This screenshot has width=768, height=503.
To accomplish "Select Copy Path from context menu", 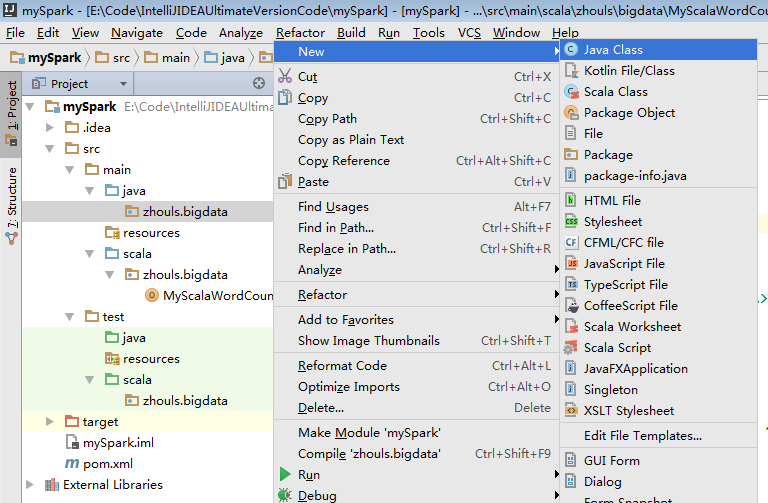I will click(x=416, y=119).
